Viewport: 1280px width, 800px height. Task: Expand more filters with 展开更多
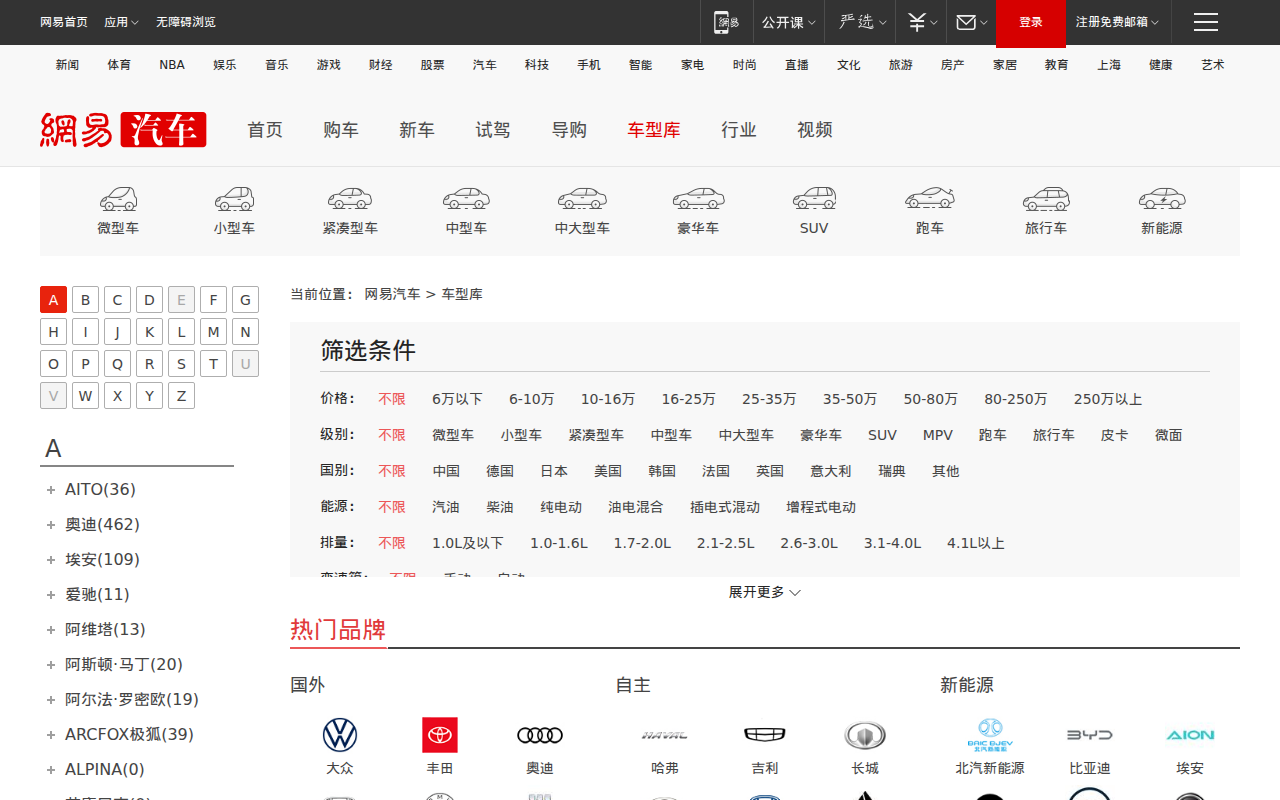point(765,592)
